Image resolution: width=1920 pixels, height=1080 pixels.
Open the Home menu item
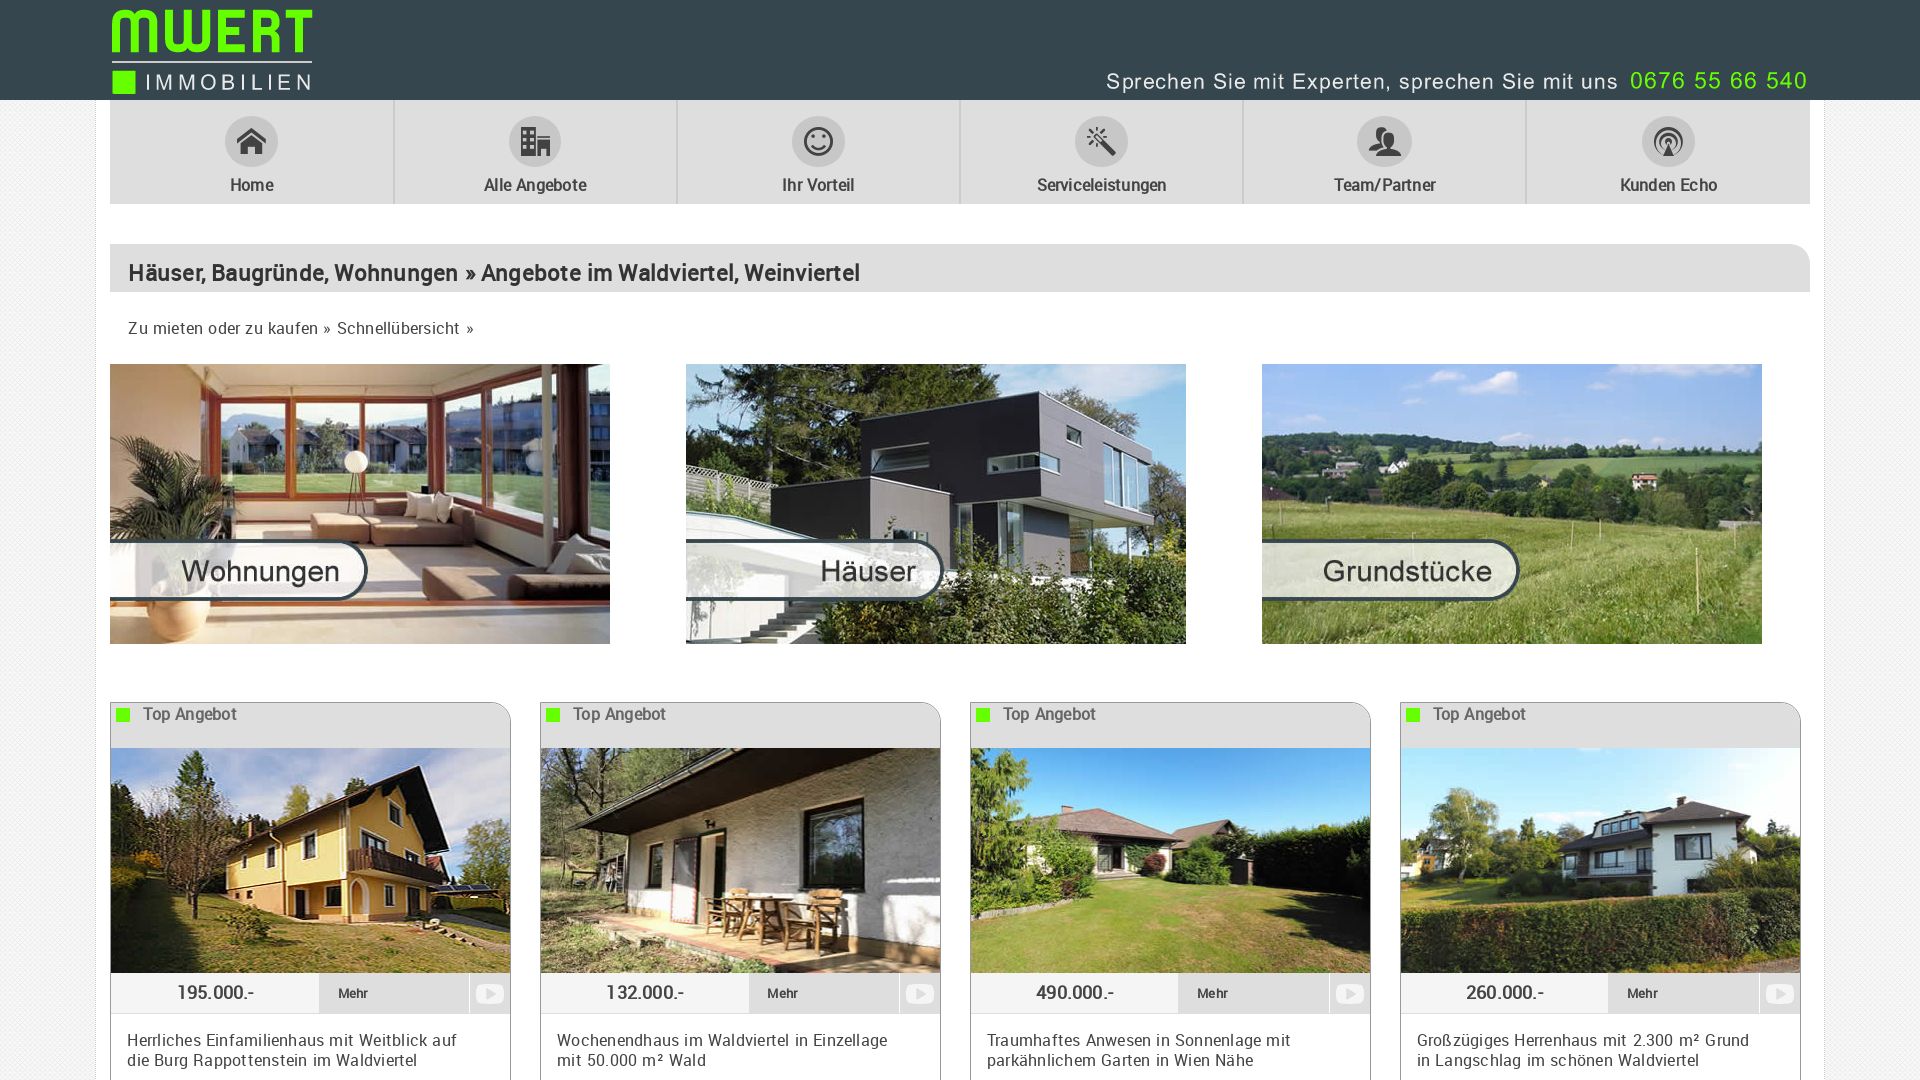251,185
